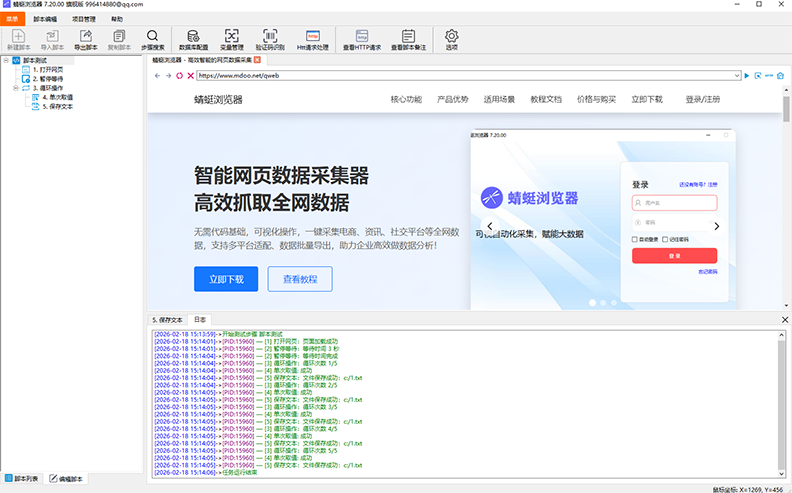Image resolution: width=792 pixels, height=493 pixels.
Task: Click the 验证码识别 captcha recognition icon
Action: (270, 40)
